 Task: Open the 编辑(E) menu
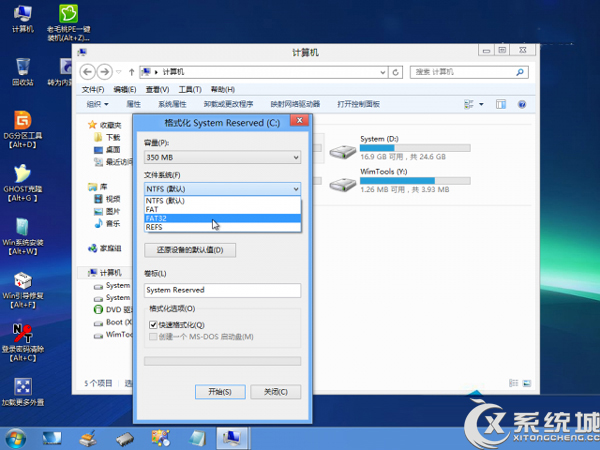[125, 89]
